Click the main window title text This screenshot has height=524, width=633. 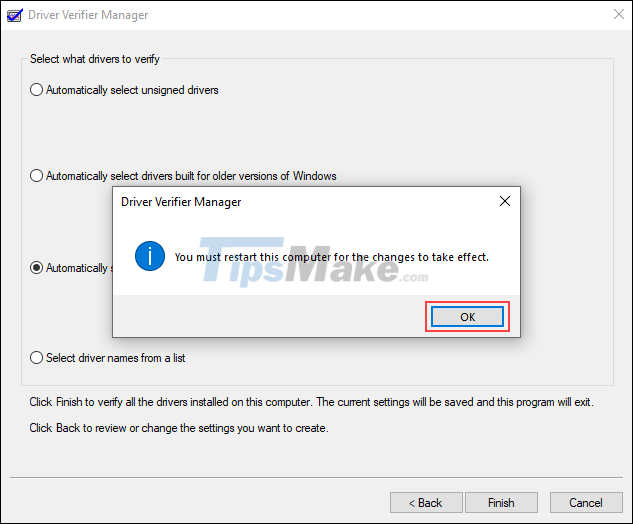pyautogui.click(x=88, y=15)
